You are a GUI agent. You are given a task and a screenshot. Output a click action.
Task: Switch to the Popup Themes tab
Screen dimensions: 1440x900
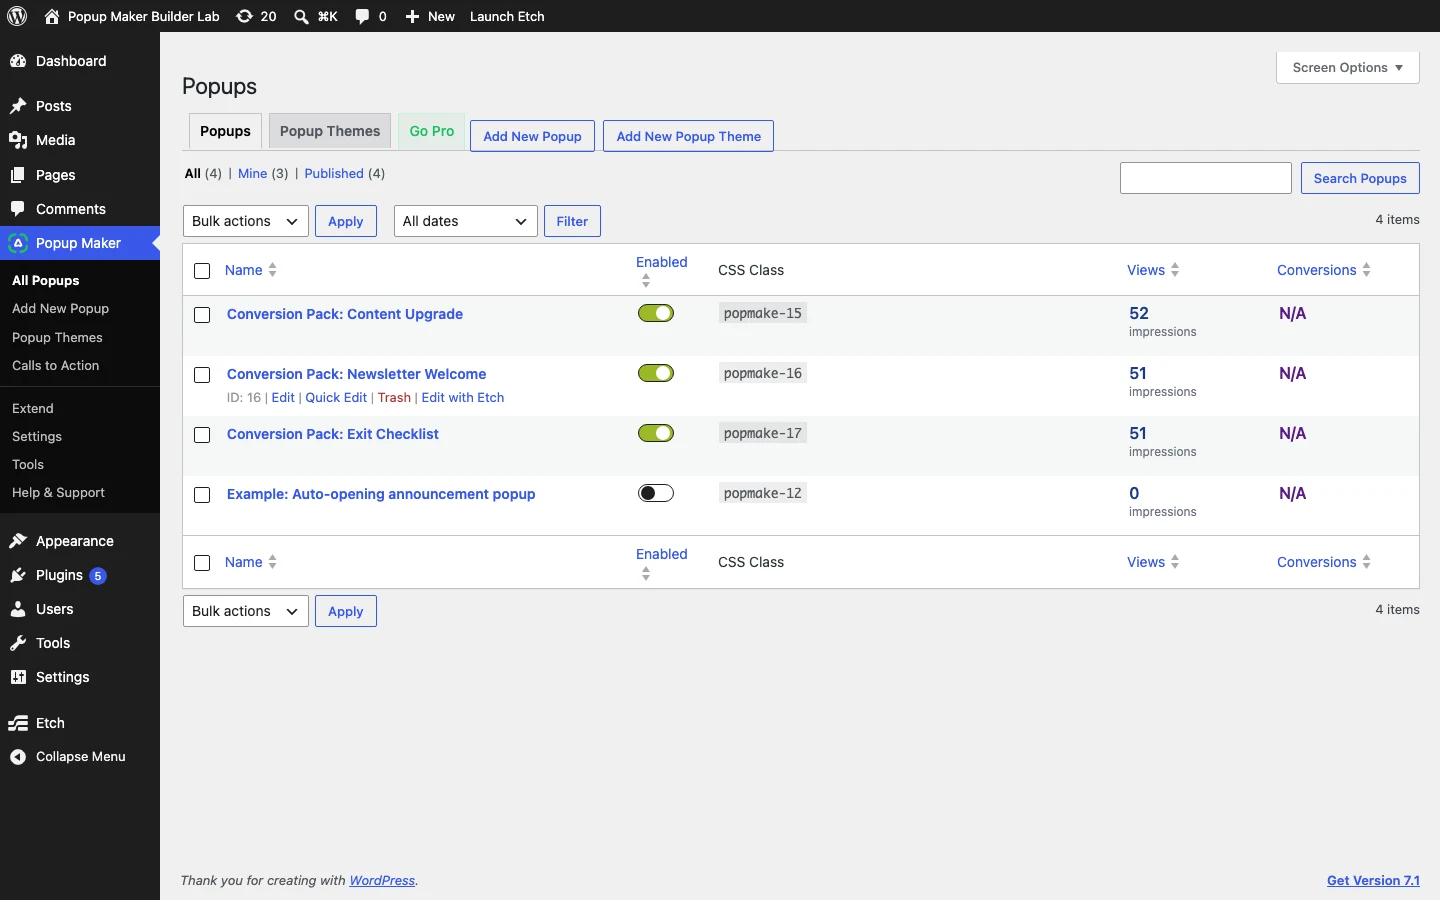point(330,131)
